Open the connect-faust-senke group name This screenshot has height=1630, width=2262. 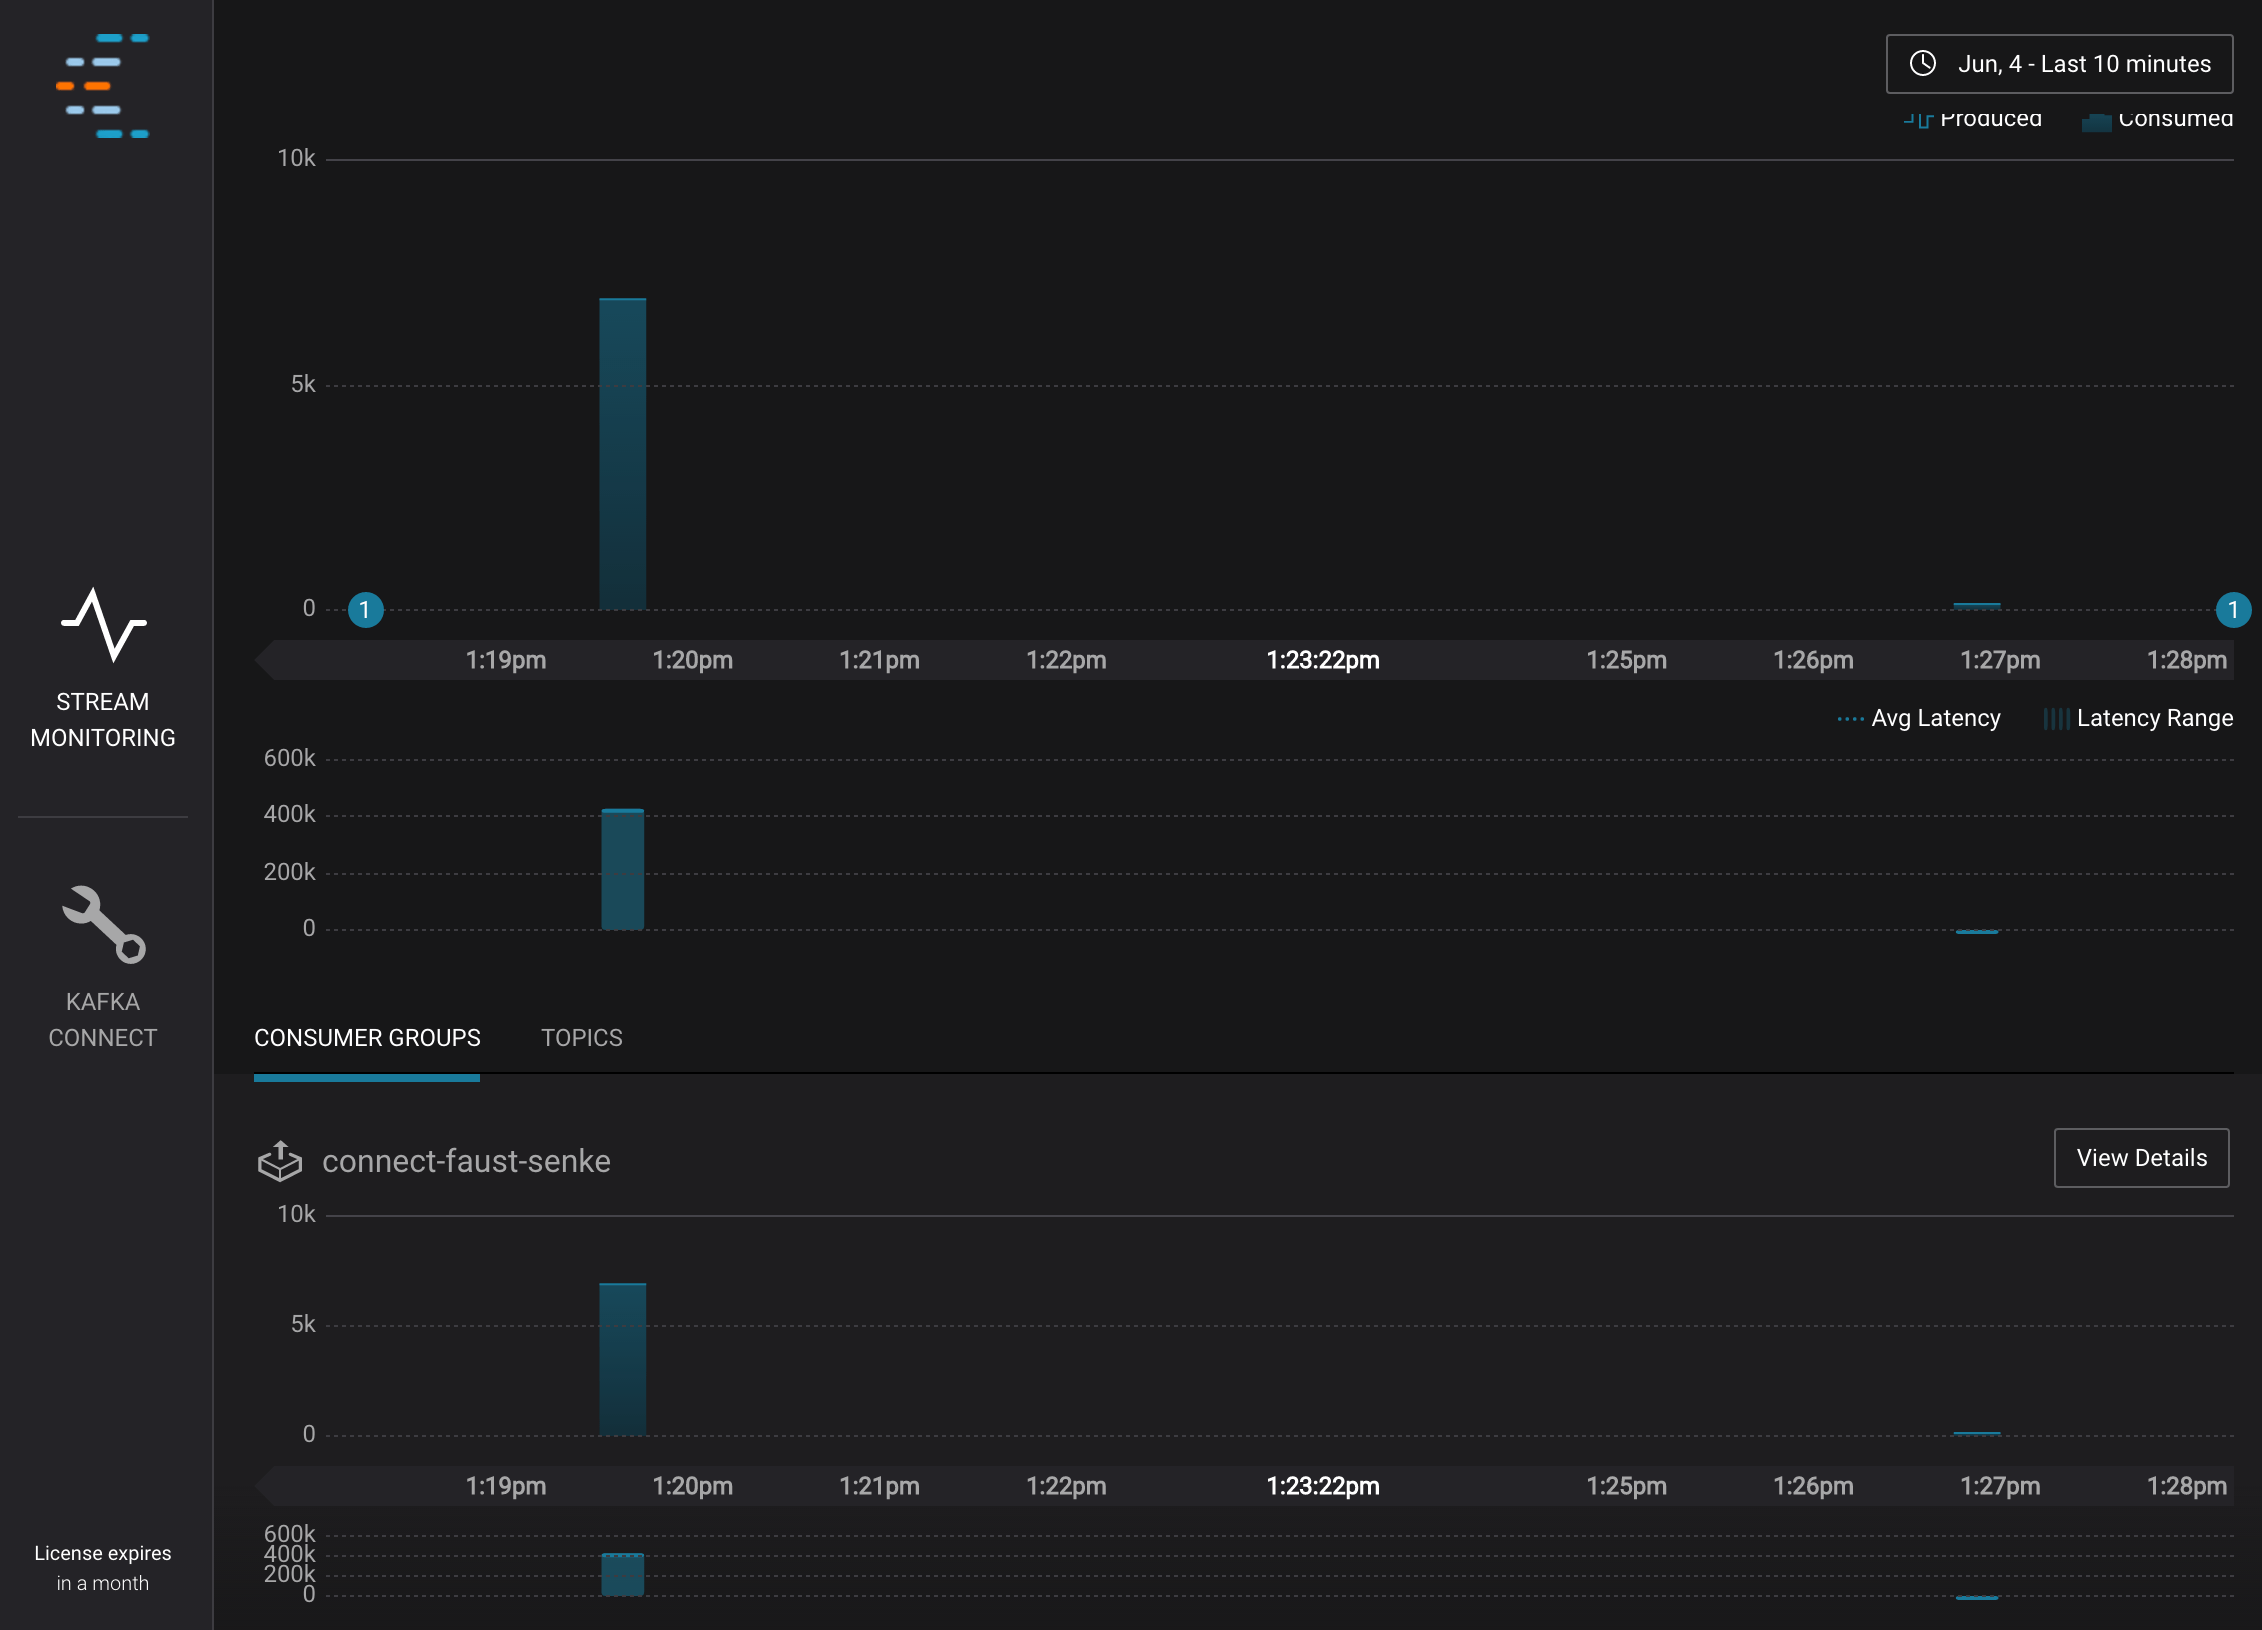[466, 1161]
